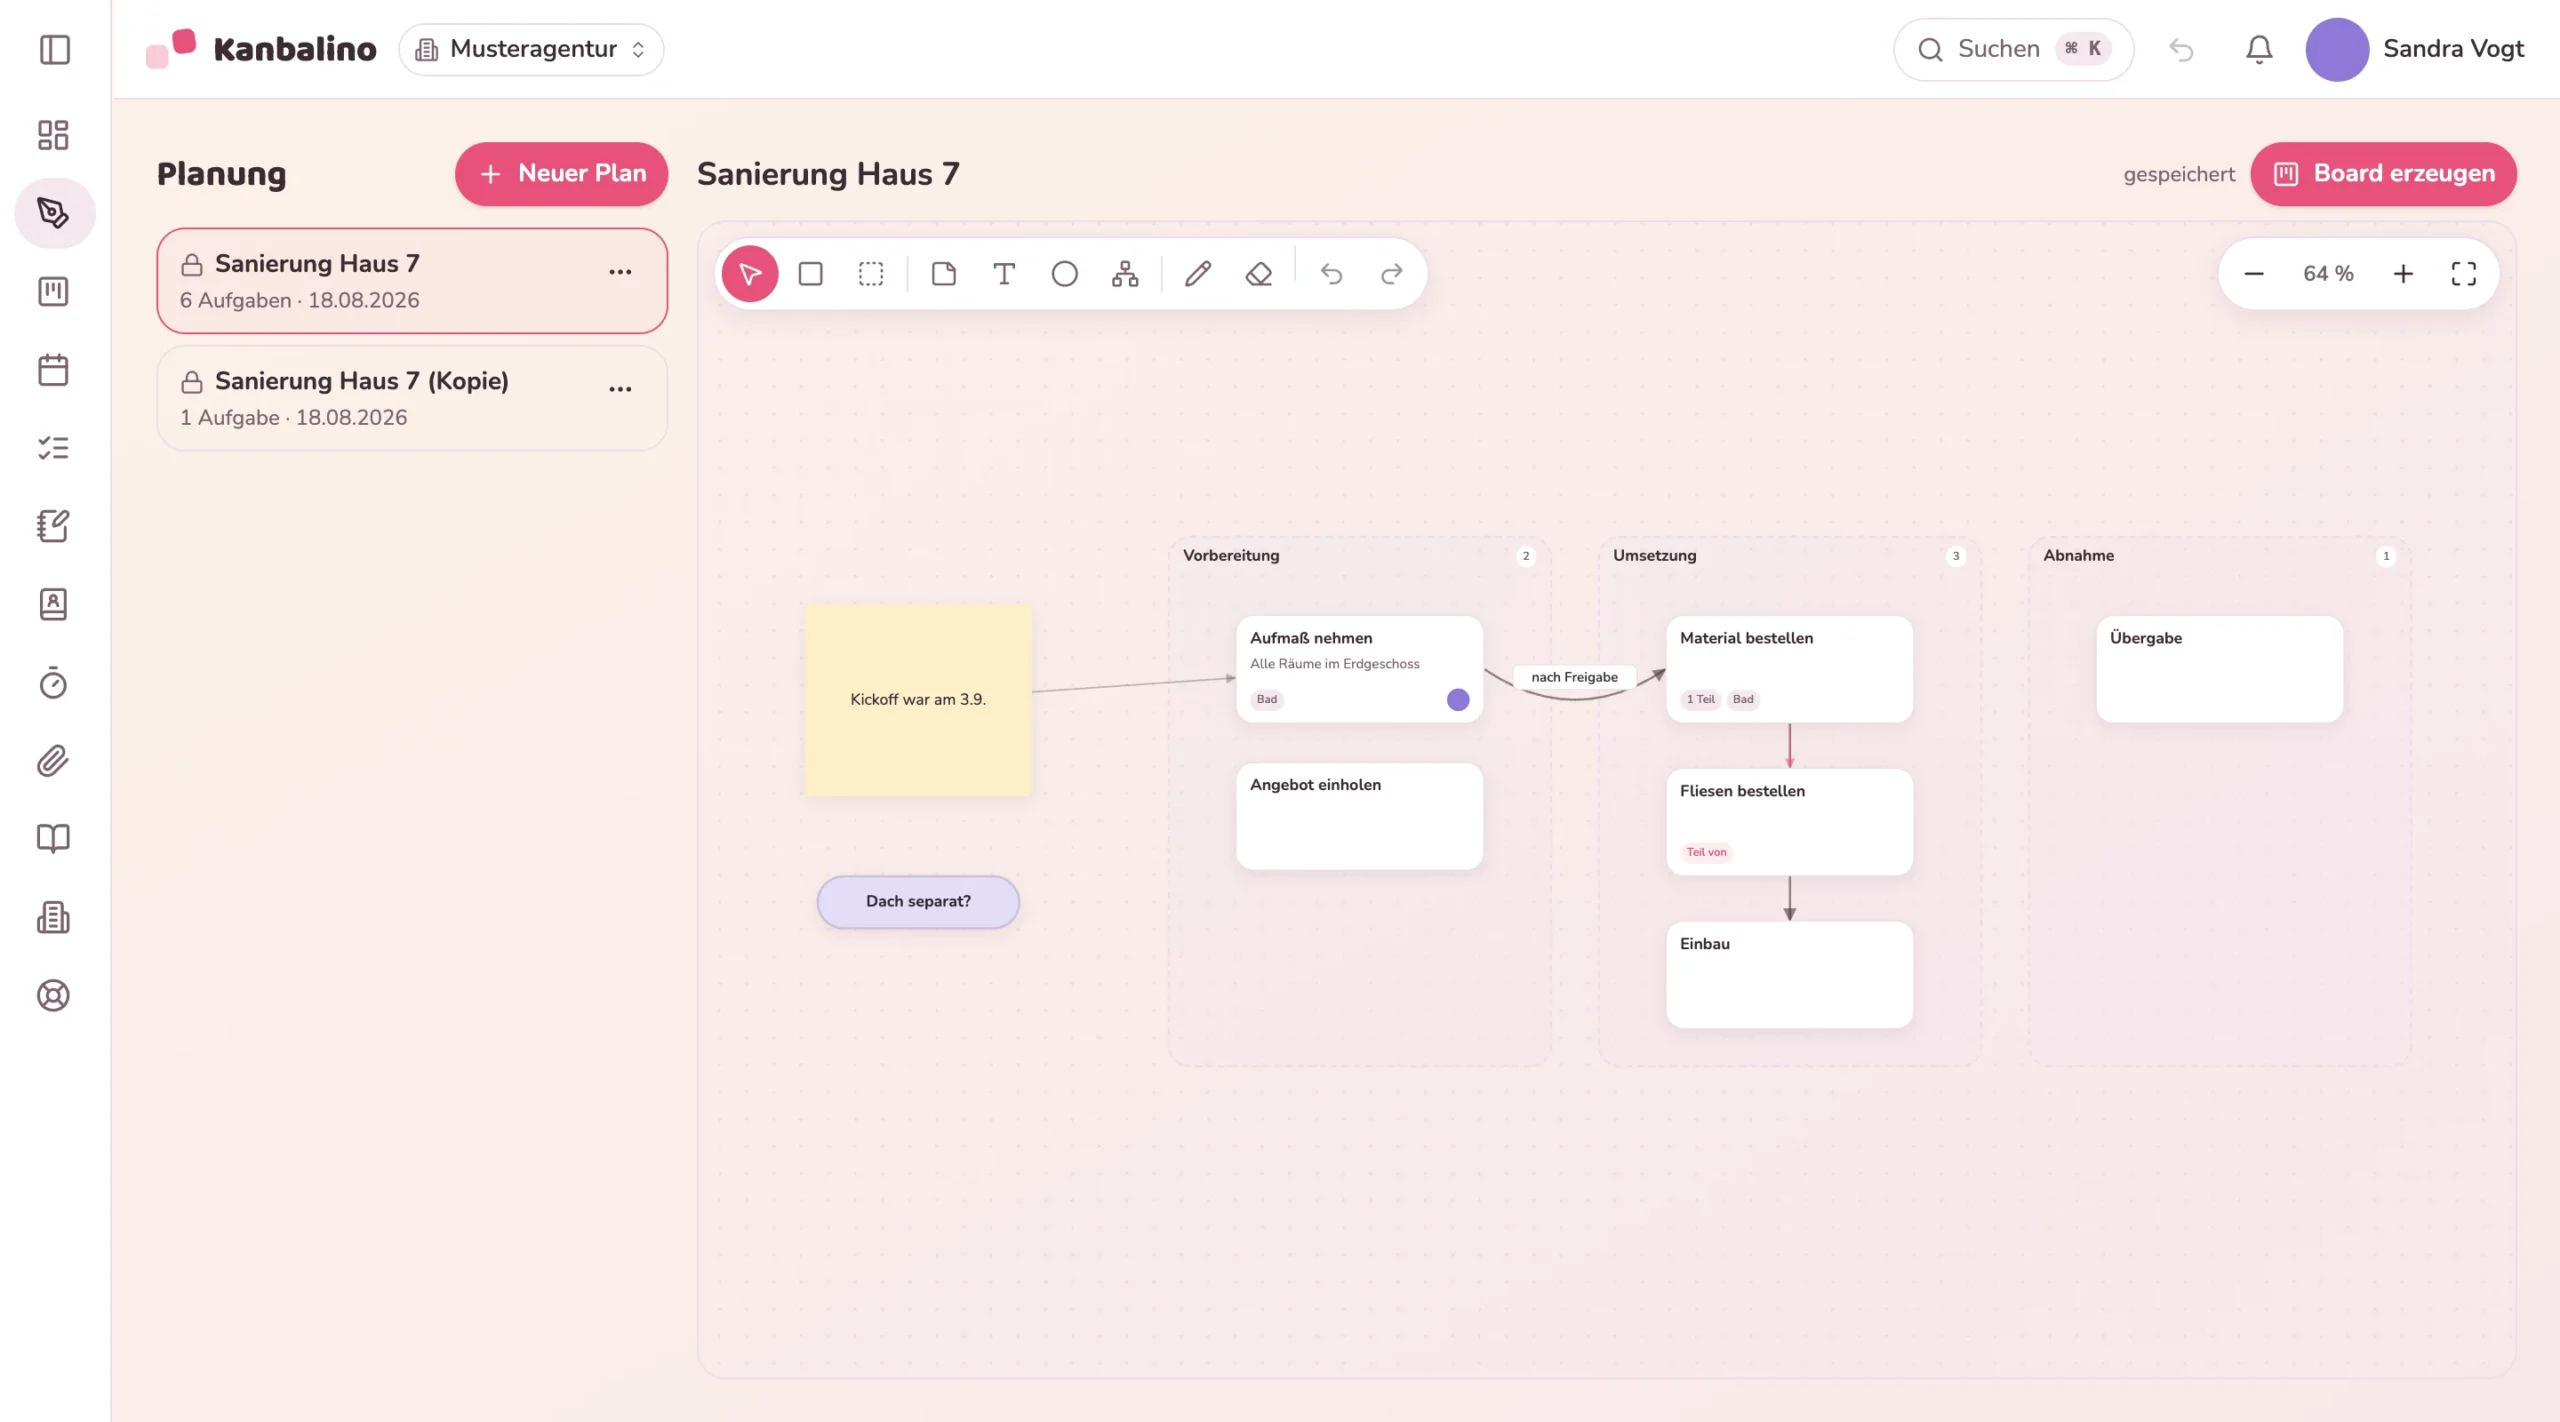Select the Aufmaß nehmen task card
This screenshot has height=1422, width=2560.
click(1359, 669)
